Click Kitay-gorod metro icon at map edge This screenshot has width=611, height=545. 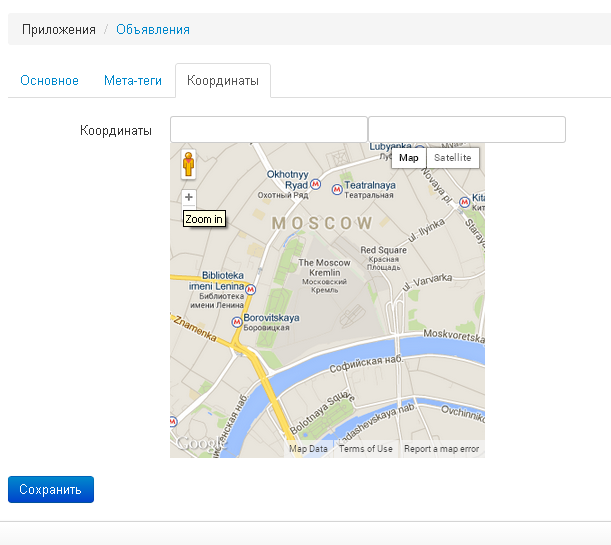464,202
